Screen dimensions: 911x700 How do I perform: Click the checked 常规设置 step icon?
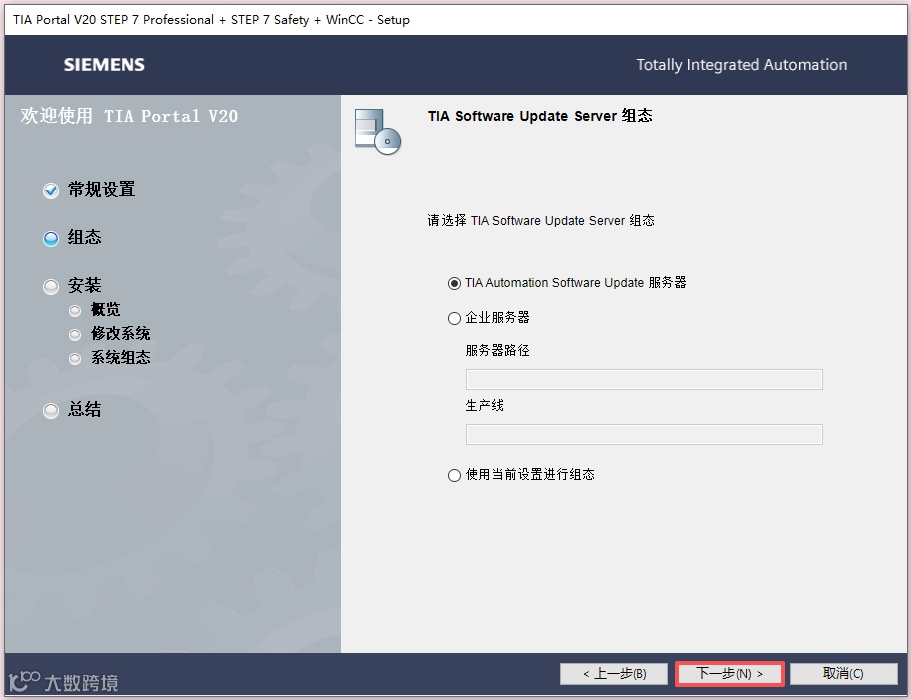click(x=51, y=191)
